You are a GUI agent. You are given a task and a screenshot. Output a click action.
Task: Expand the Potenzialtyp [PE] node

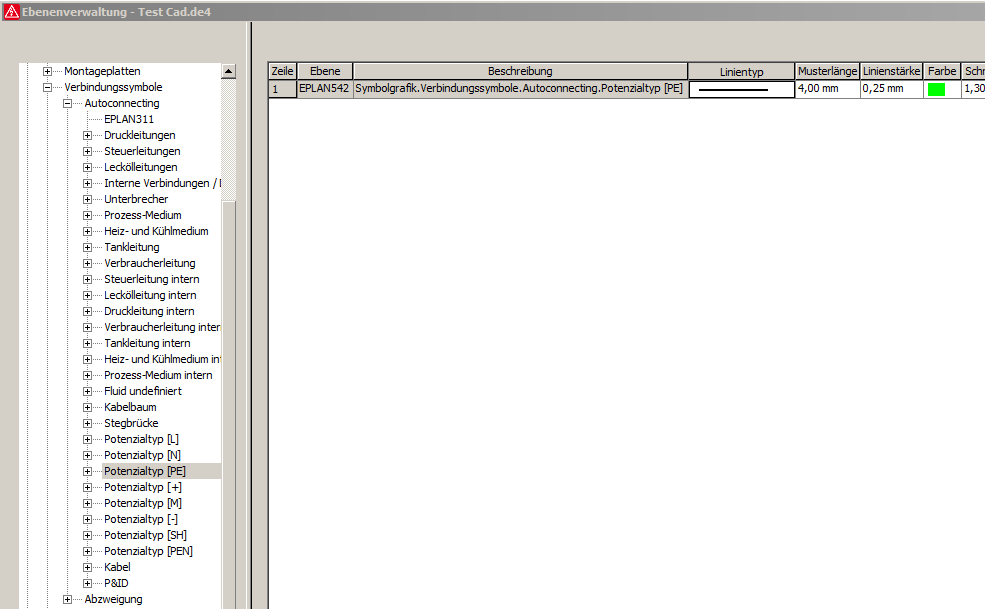(x=87, y=471)
